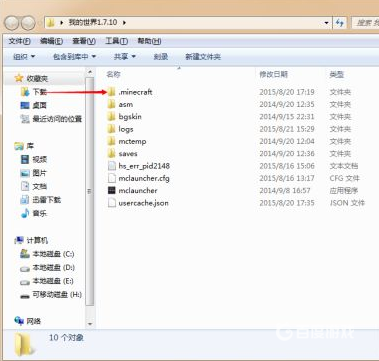This screenshot has height=361, width=379.
Task: Select 我的世界1.7.10 breadcrumb segment
Action: click(93, 23)
